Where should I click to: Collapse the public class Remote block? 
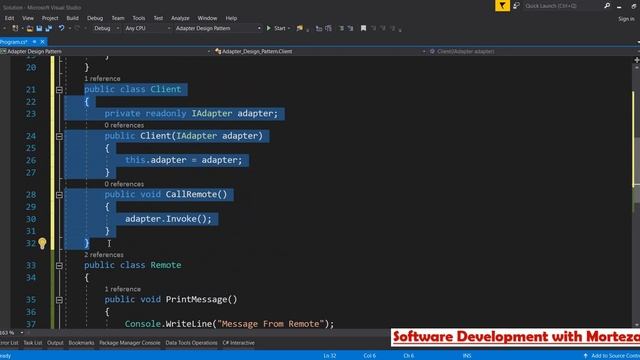coord(59,266)
